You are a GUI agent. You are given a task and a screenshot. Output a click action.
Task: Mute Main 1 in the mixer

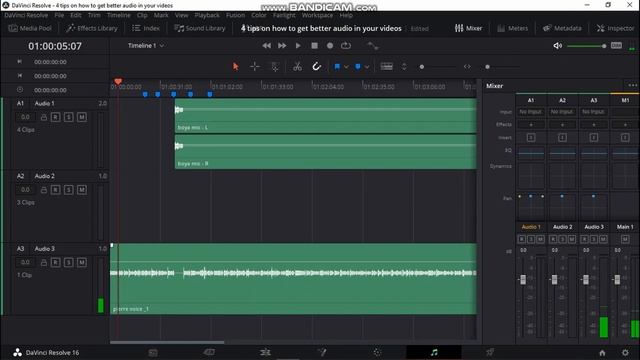[x=625, y=239]
